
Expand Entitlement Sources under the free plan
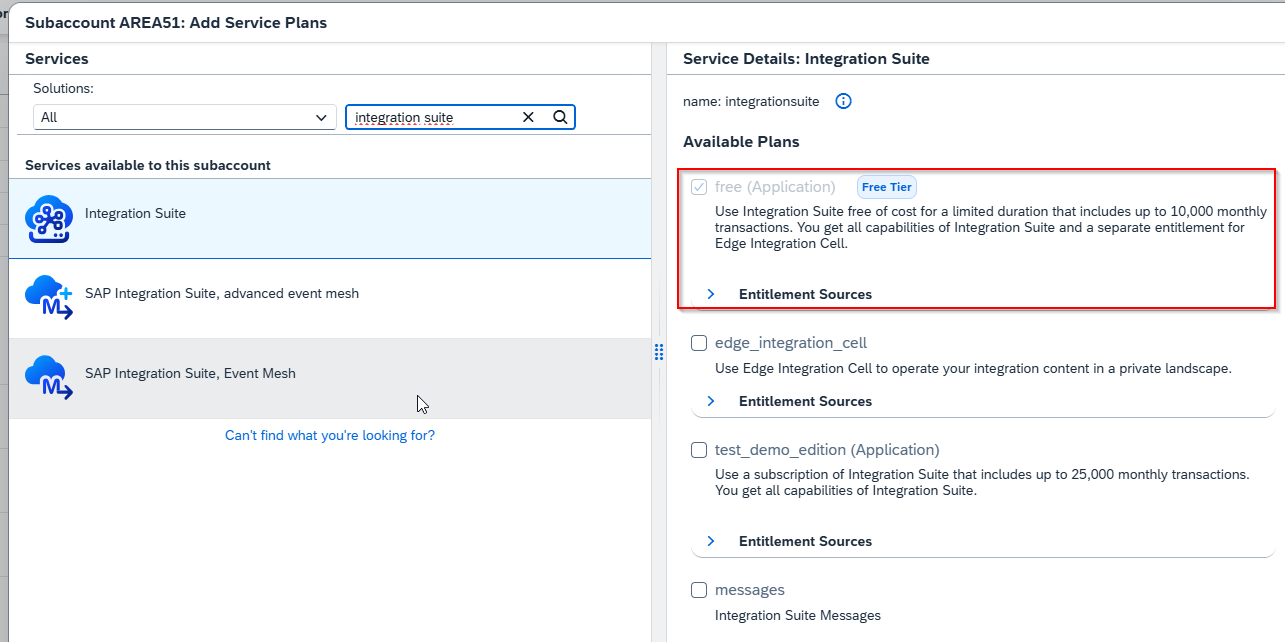pos(804,294)
